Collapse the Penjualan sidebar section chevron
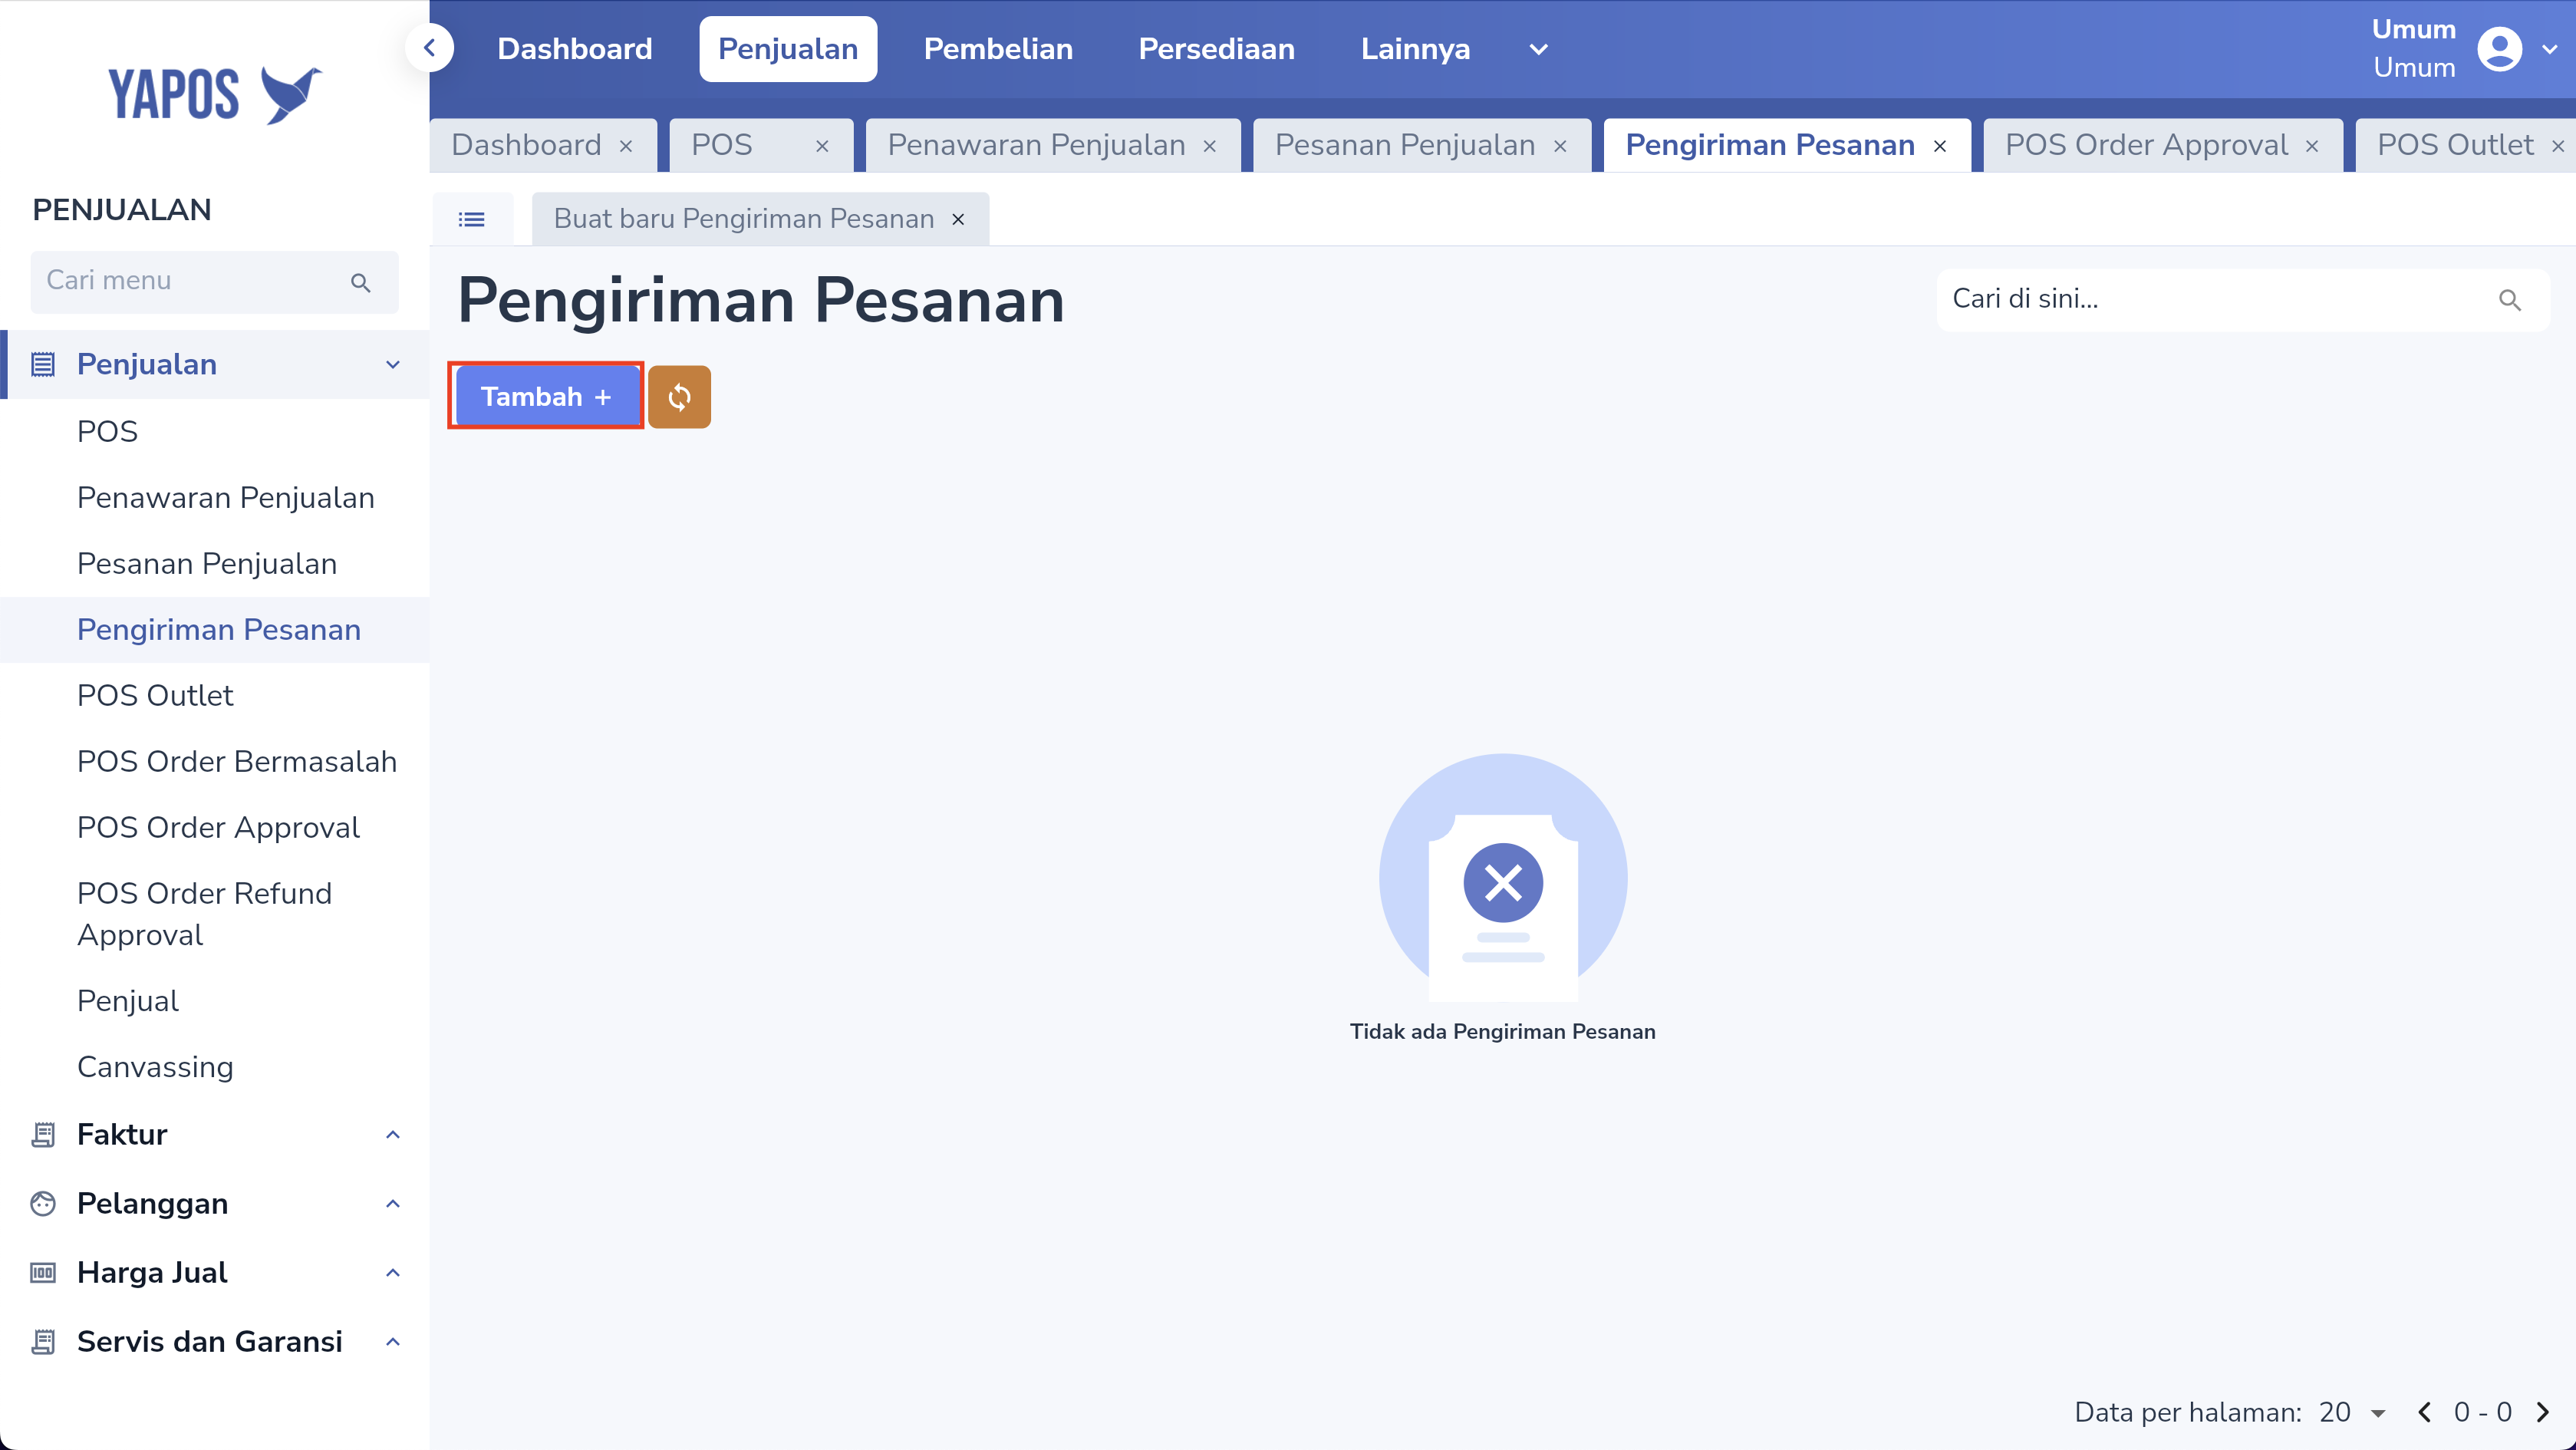 click(393, 365)
